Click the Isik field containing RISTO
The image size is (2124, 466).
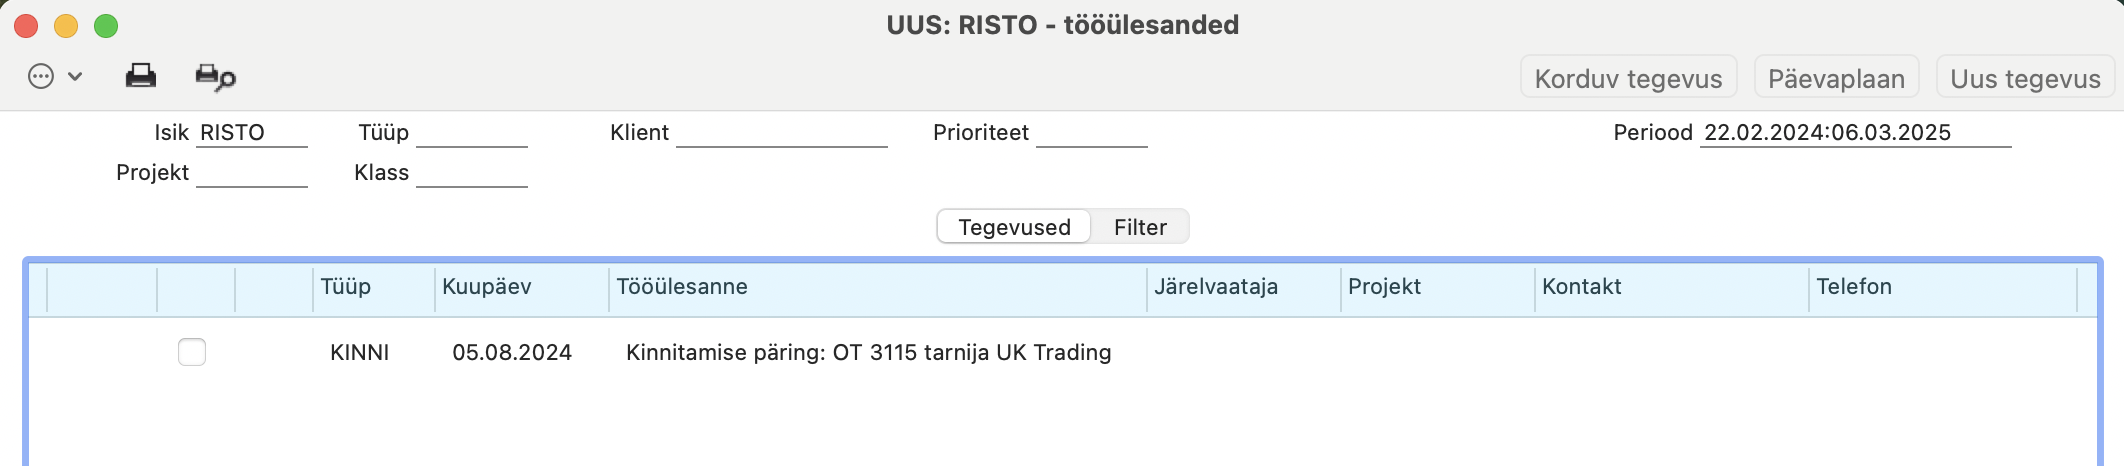pos(252,133)
